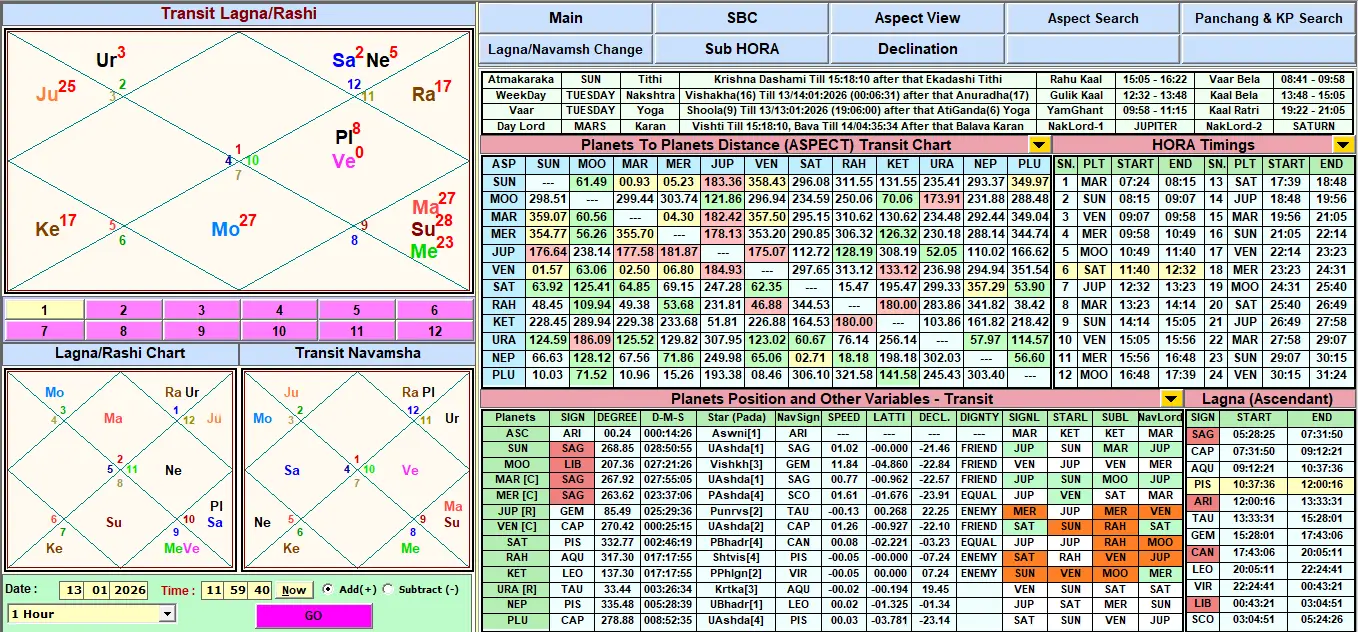
Task: Expand the yellow arrow beside Planets Position header
Action: 1170,399
